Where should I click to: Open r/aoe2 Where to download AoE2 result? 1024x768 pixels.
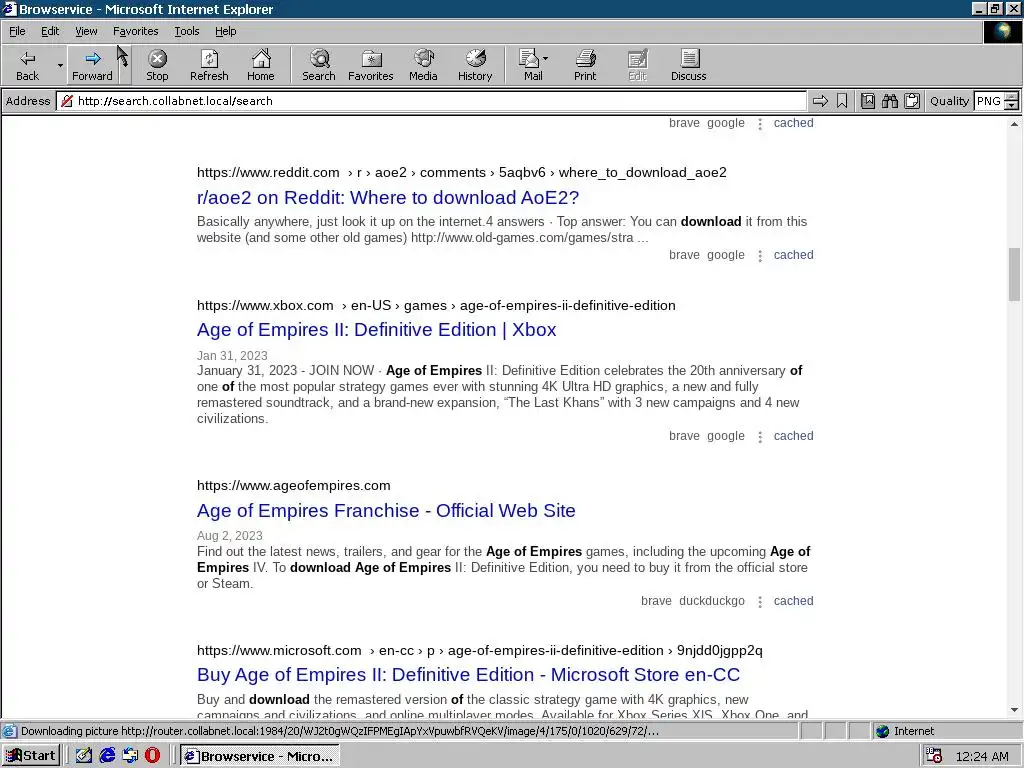tap(388, 197)
